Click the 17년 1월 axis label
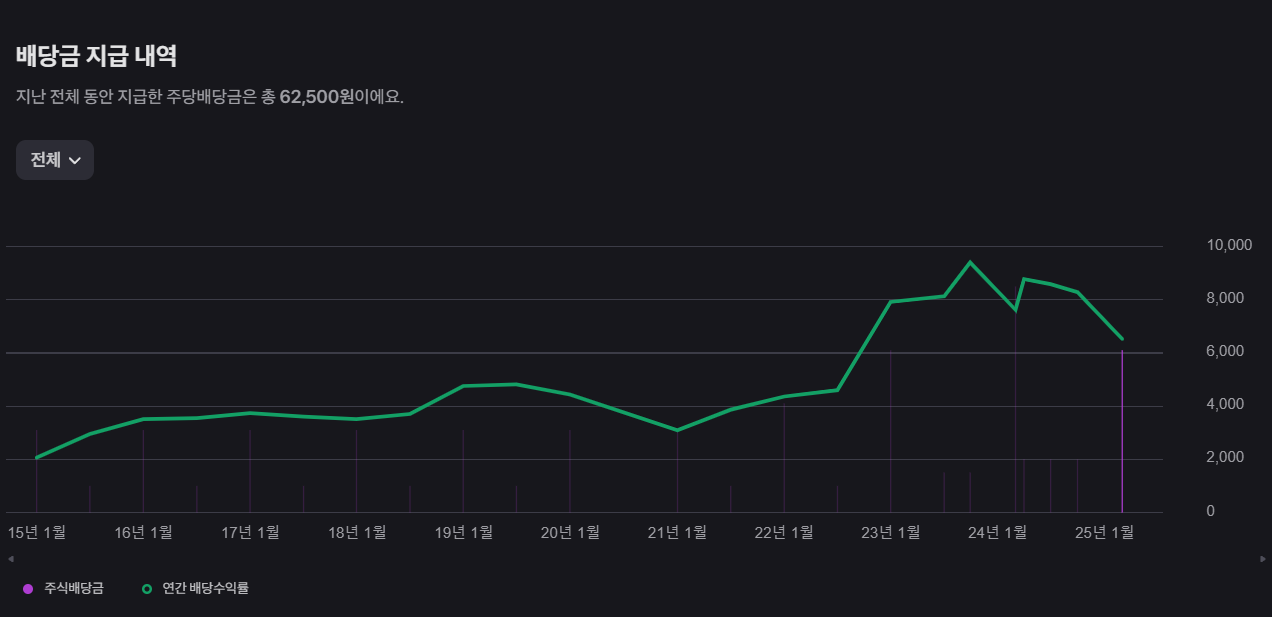The height and width of the screenshot is (617, 1272). pos(250,533)
